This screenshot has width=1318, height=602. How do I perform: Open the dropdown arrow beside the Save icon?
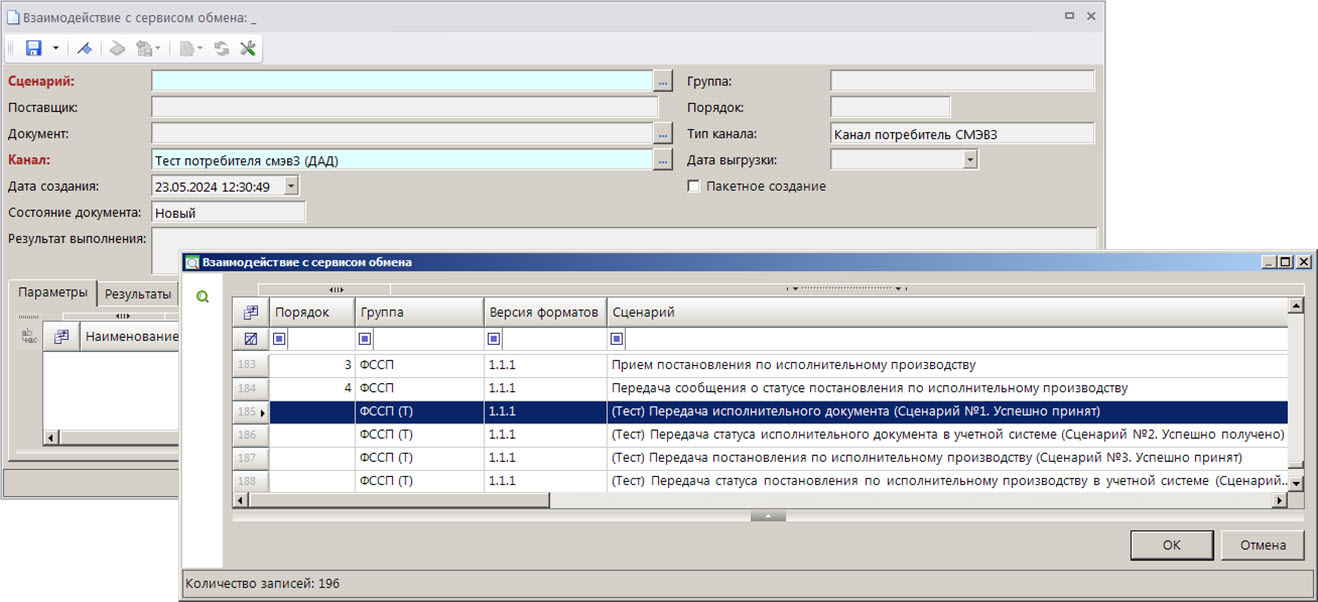[56, 48]
